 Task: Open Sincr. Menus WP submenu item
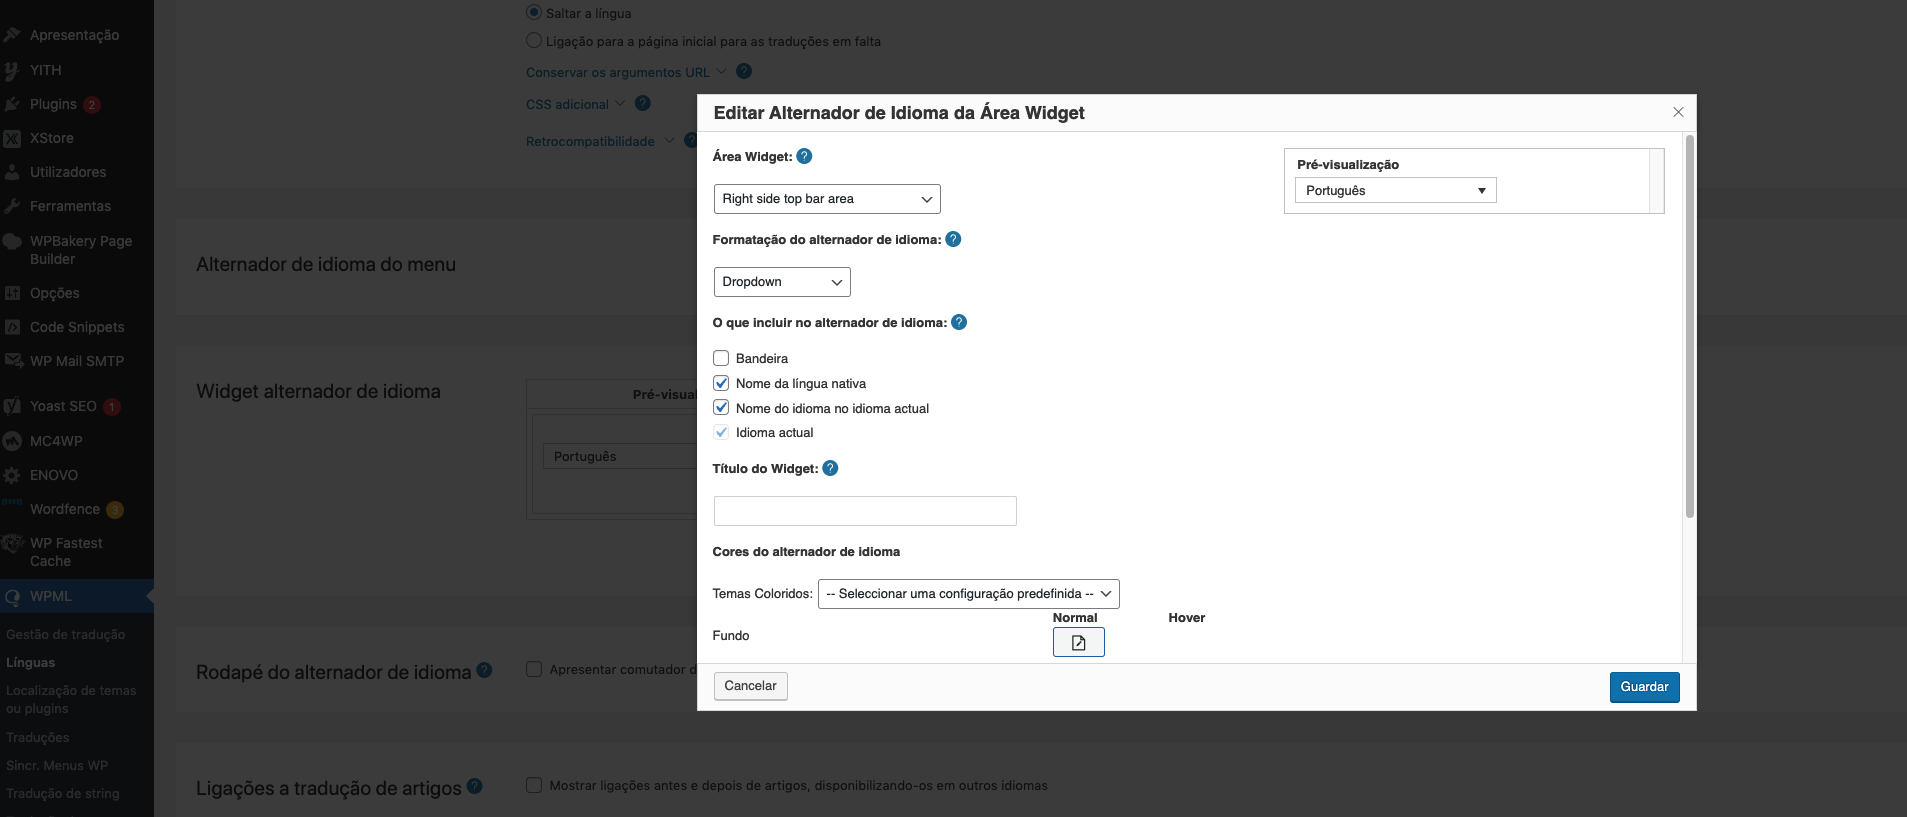[57, 765]
